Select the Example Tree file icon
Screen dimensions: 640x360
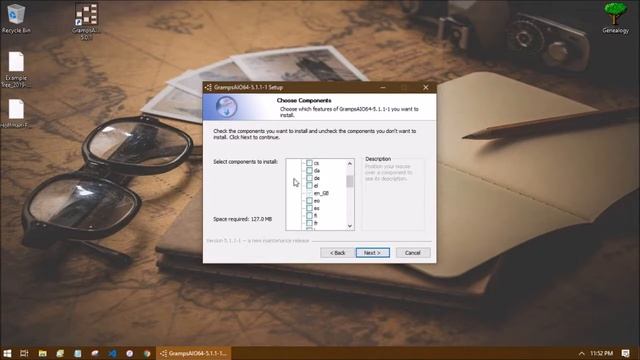tap(16, 69)
